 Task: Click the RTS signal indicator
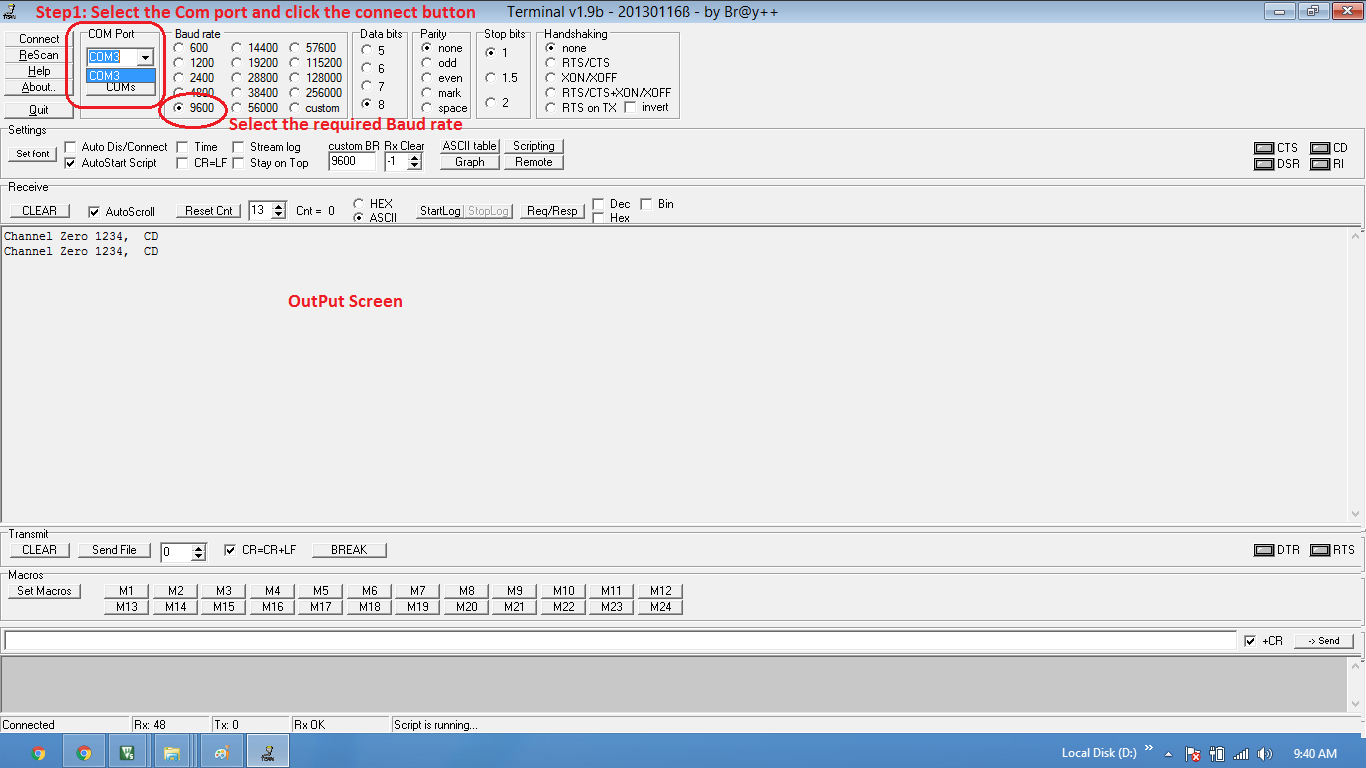[1319, 550]
